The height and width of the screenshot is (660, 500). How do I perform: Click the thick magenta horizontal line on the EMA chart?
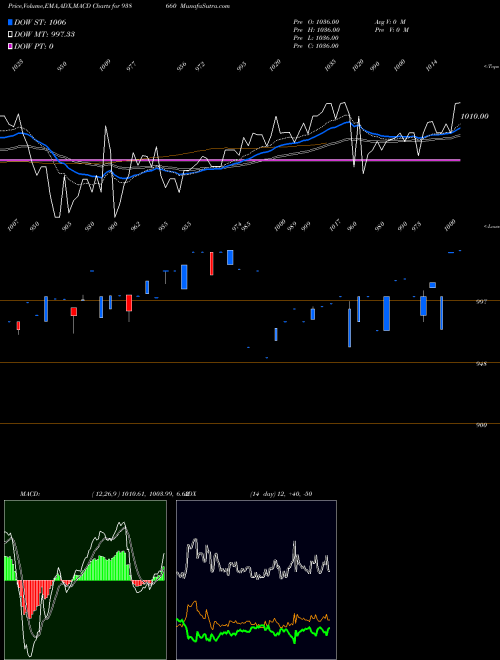(230, 160)
